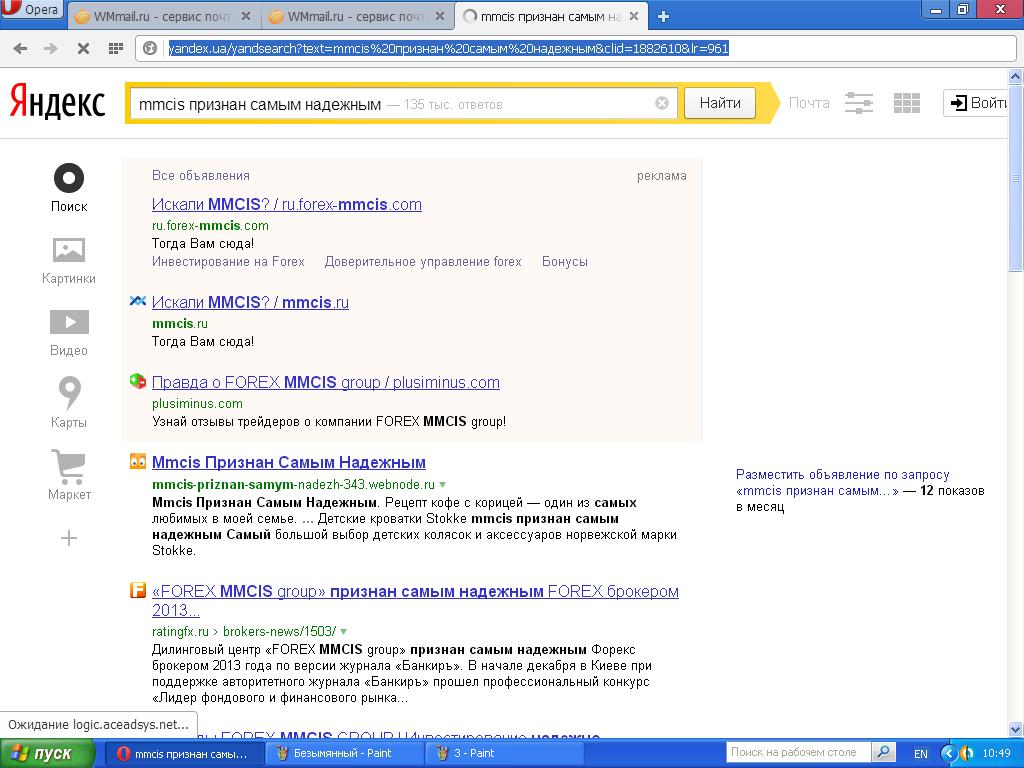
Task: Switch to mmcis признан самым tab
Action: [x=551, y=17]
